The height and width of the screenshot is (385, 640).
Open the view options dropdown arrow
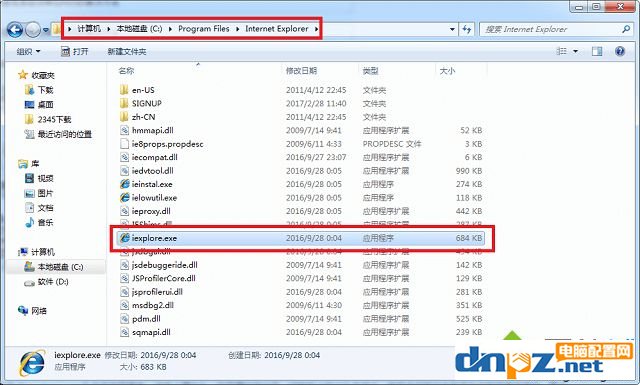click(576, 51)
